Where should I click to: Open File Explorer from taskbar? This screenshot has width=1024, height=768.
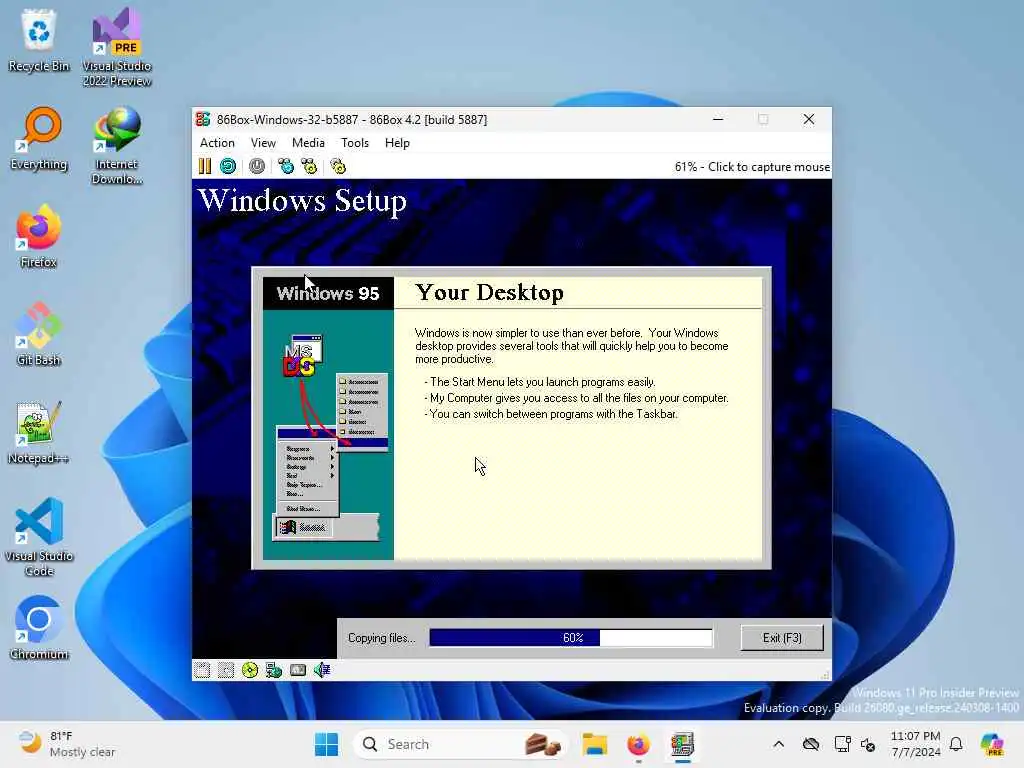tap(595, 744)
